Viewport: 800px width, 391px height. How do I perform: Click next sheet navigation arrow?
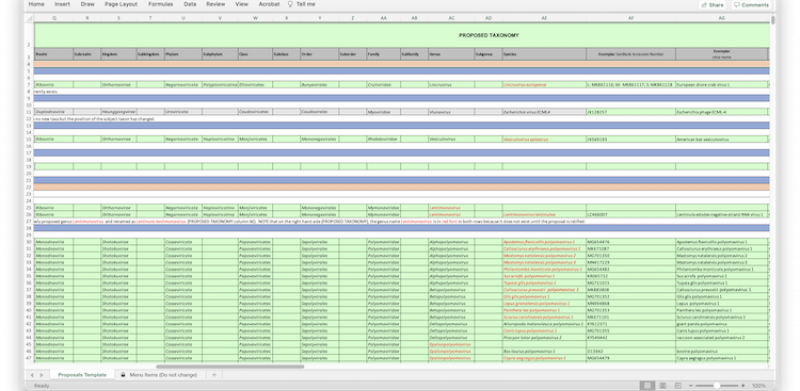tap(41, 375)
